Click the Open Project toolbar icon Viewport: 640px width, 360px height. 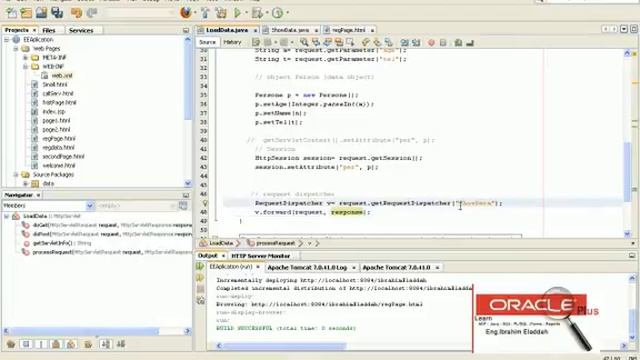41,13
